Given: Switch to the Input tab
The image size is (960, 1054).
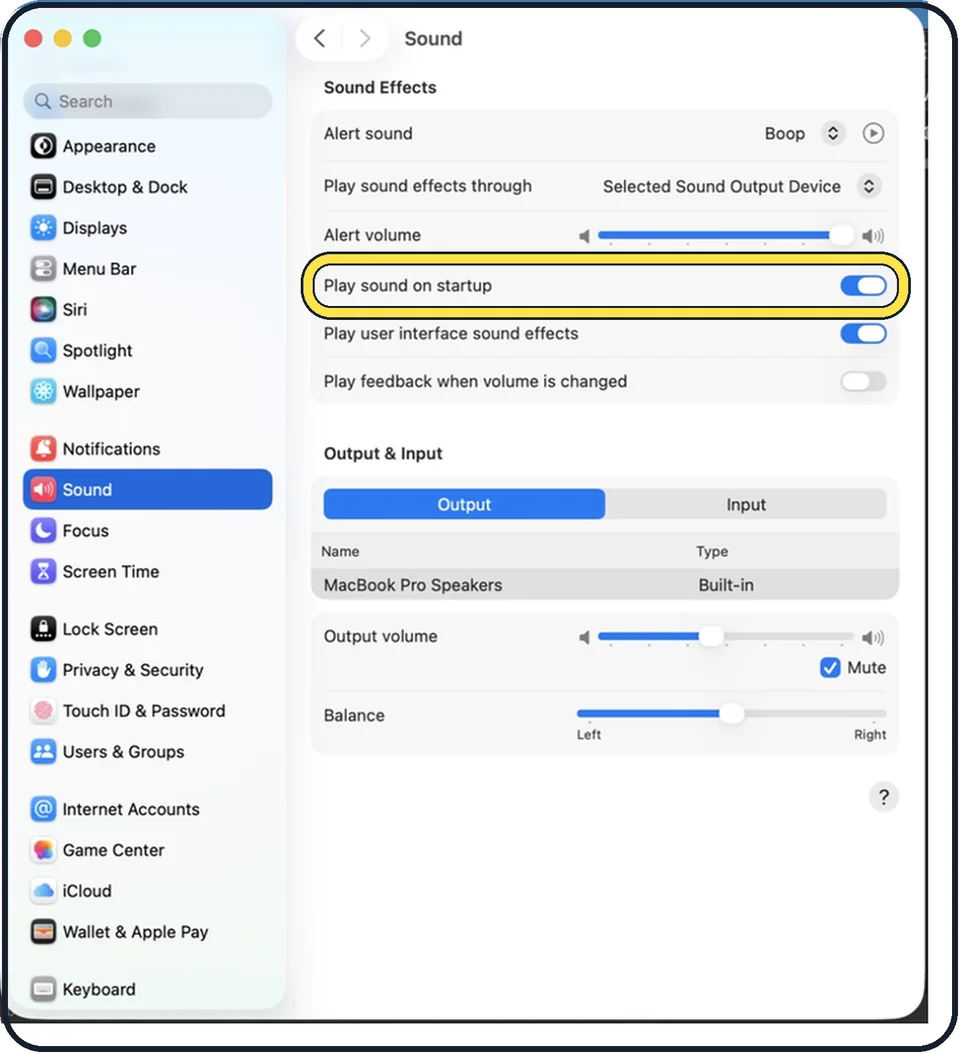Looking at the screenshot, I should click(x=746, y=504).
